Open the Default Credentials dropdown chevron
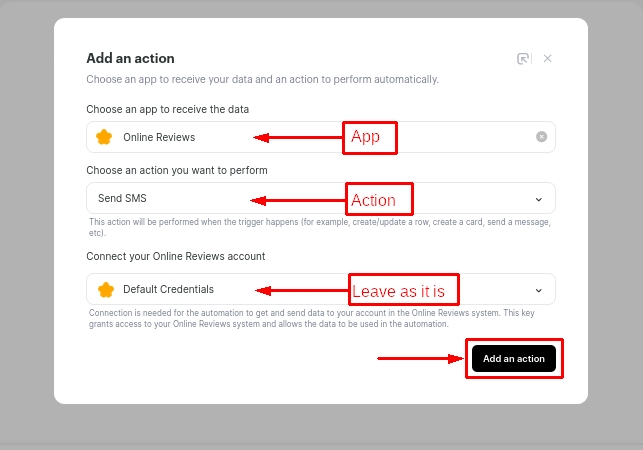 [x=539, y=290]
